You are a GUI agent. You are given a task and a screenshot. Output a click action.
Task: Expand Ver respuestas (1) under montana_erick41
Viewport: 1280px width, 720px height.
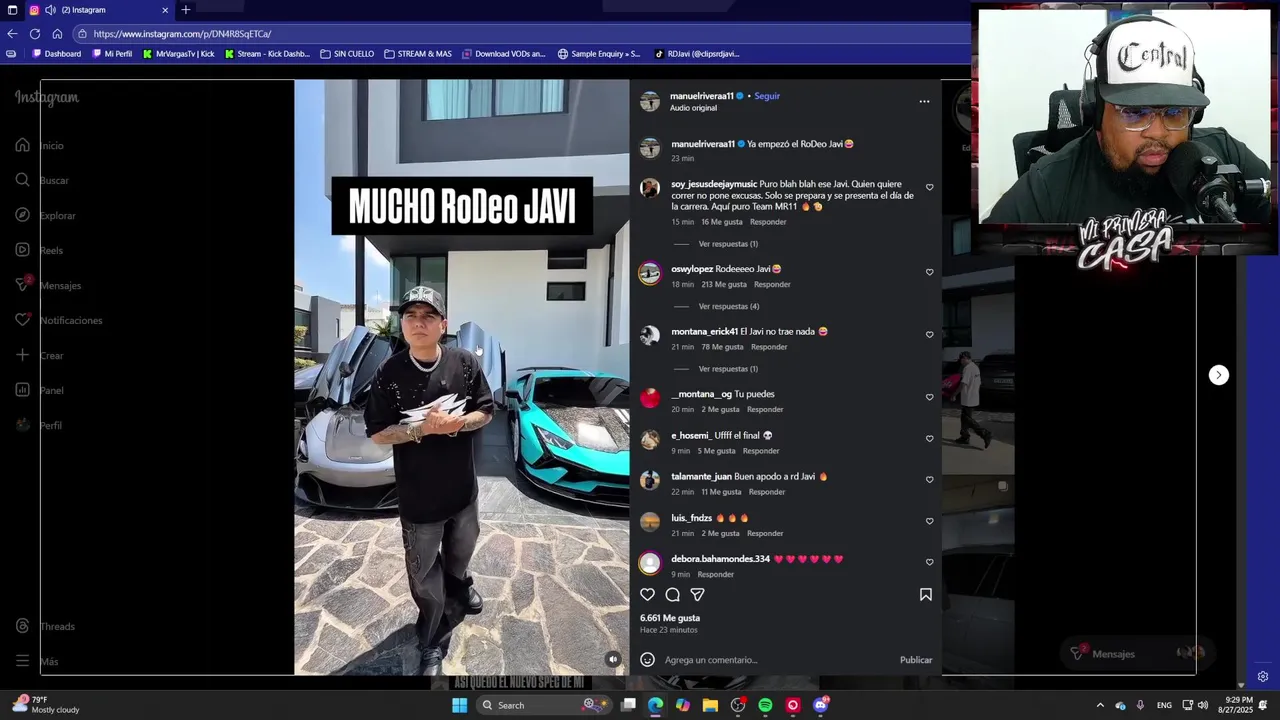(728, 369)
